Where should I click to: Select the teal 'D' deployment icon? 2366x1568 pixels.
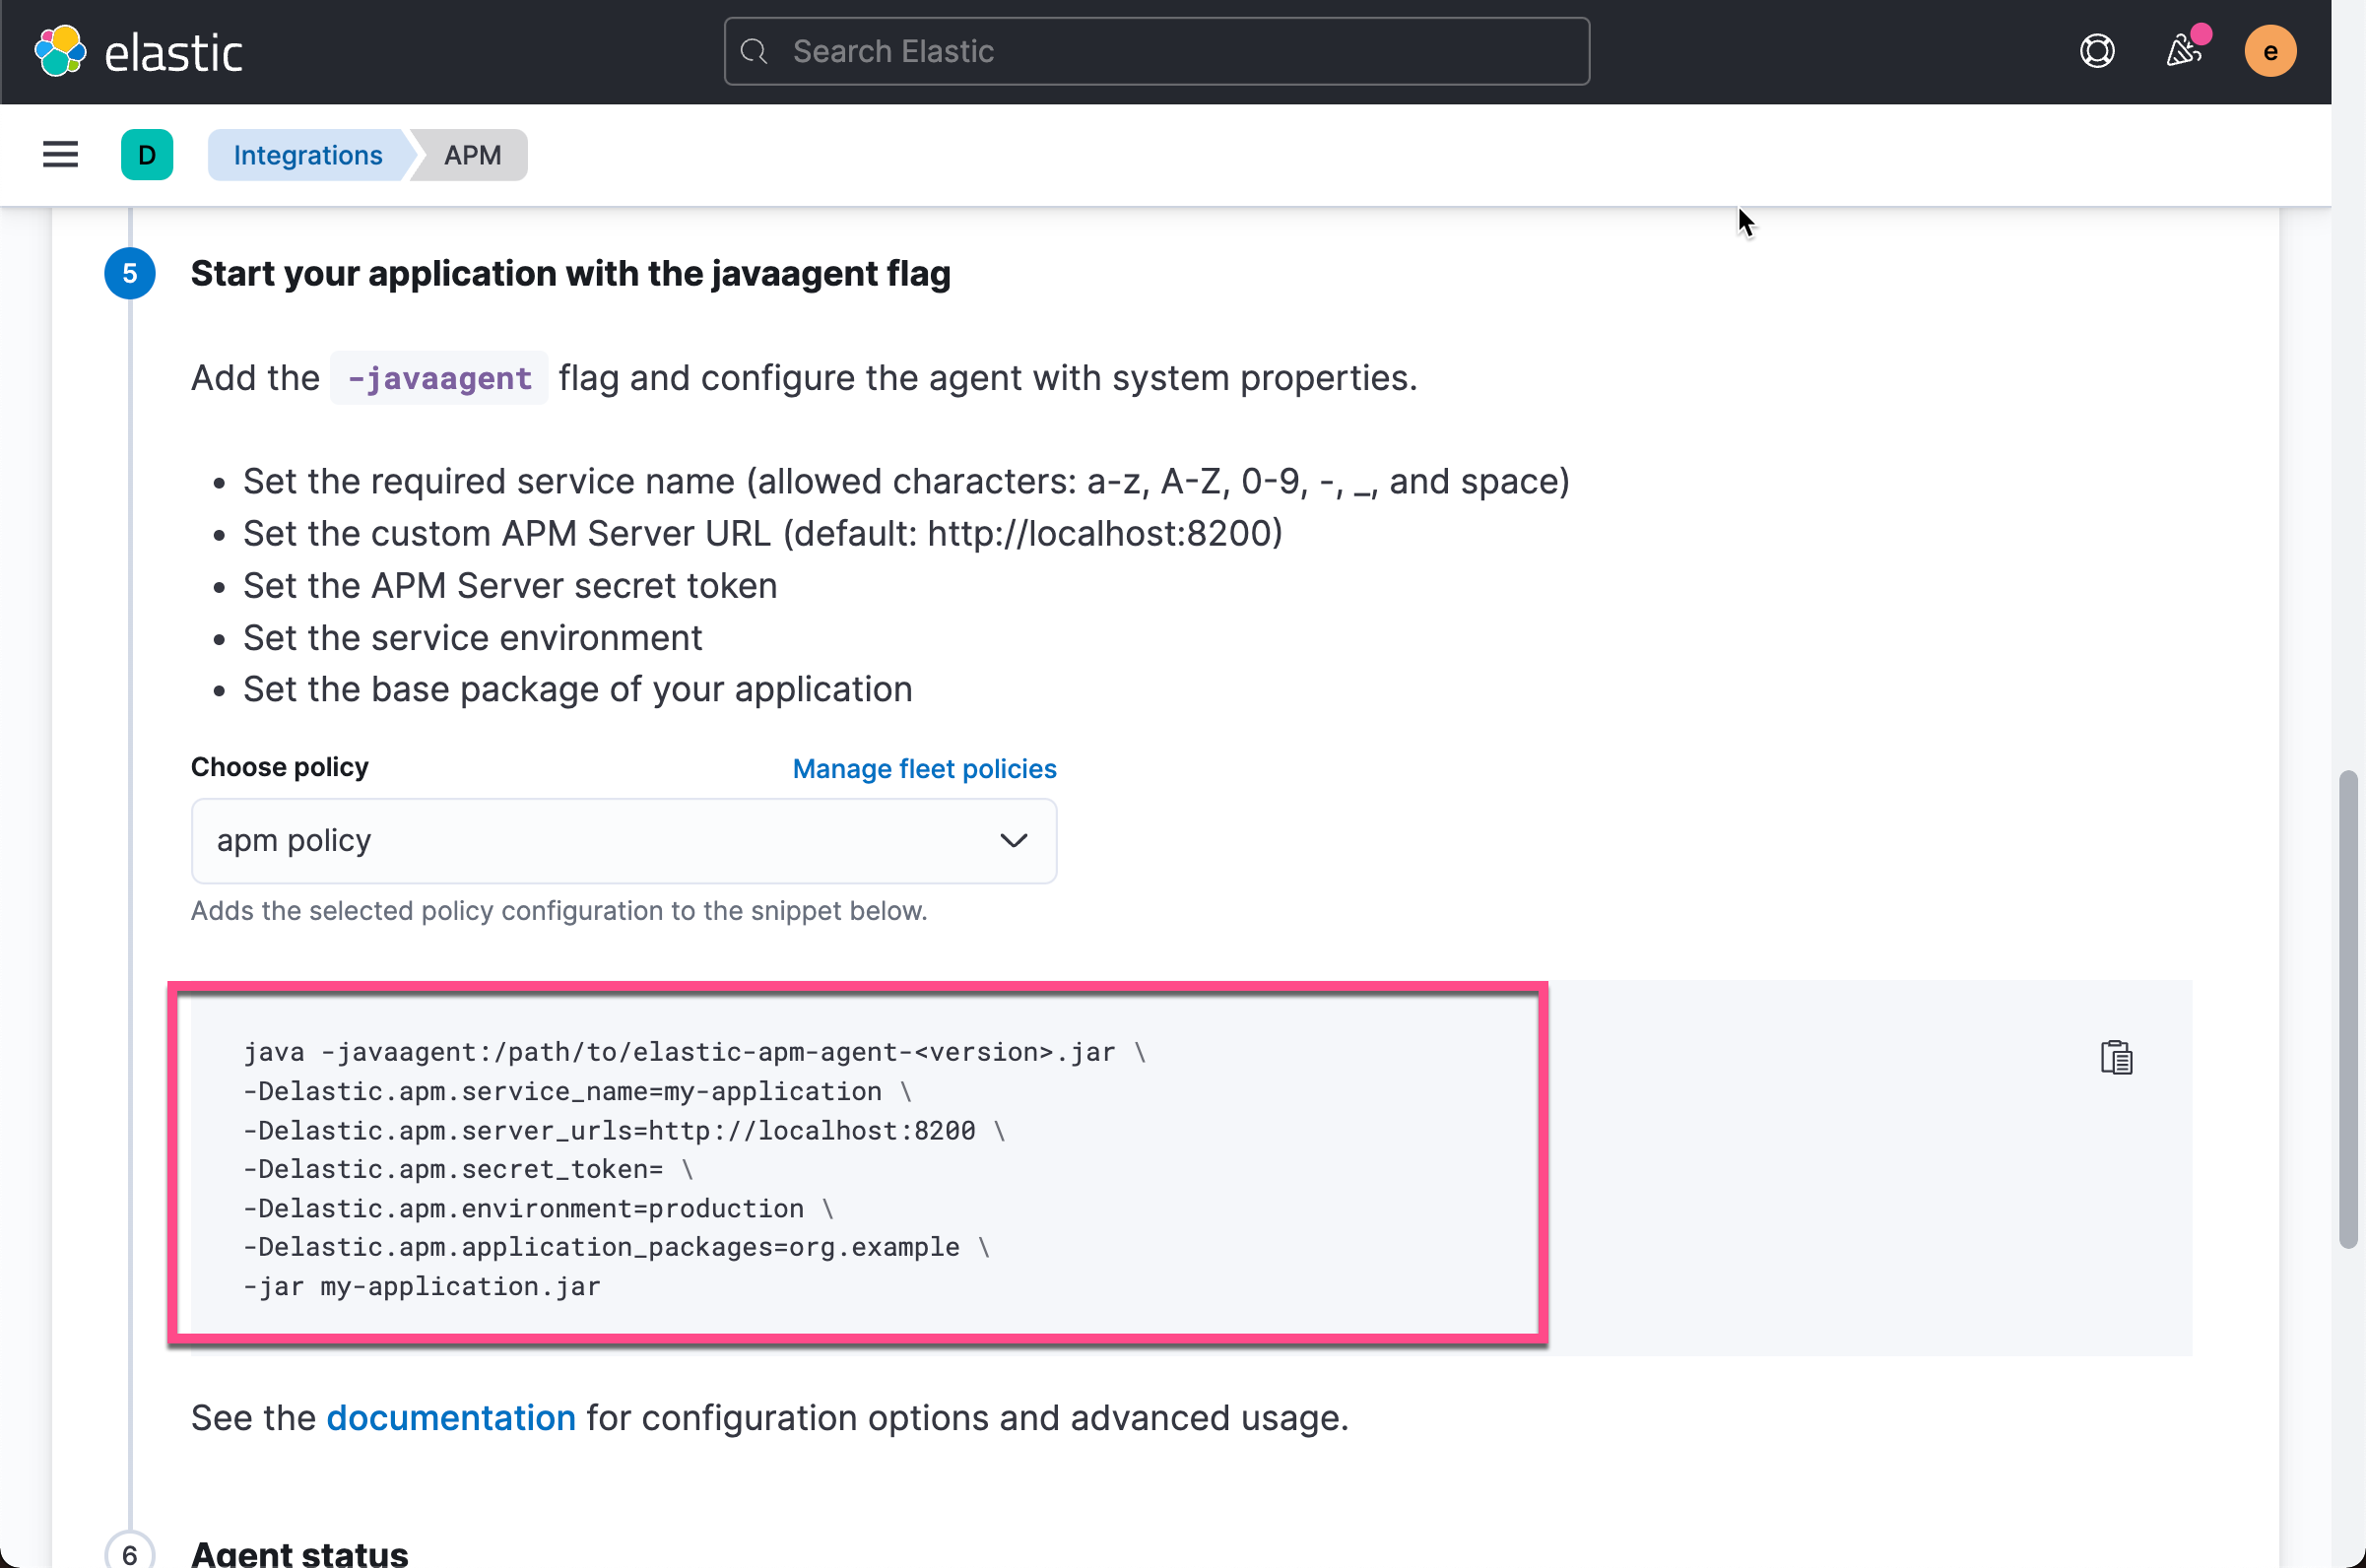146,154
